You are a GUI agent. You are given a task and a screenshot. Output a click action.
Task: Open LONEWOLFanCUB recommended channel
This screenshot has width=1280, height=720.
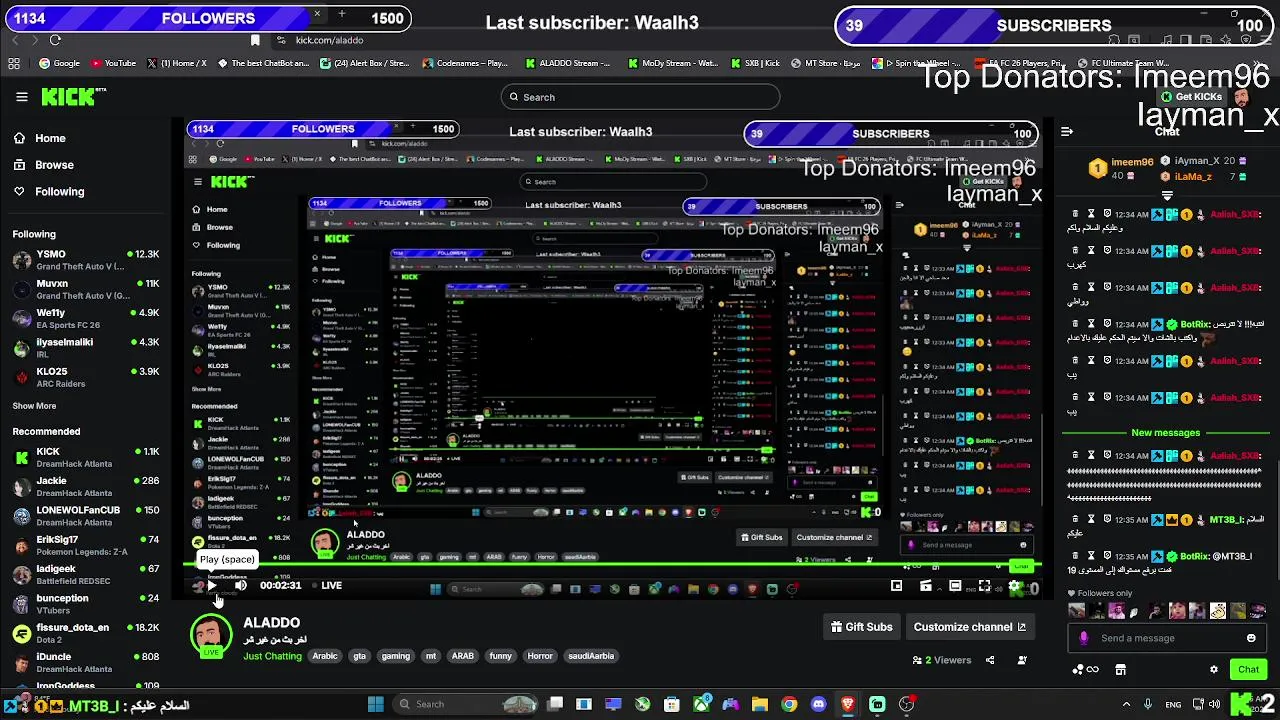[x=85, y=515]
